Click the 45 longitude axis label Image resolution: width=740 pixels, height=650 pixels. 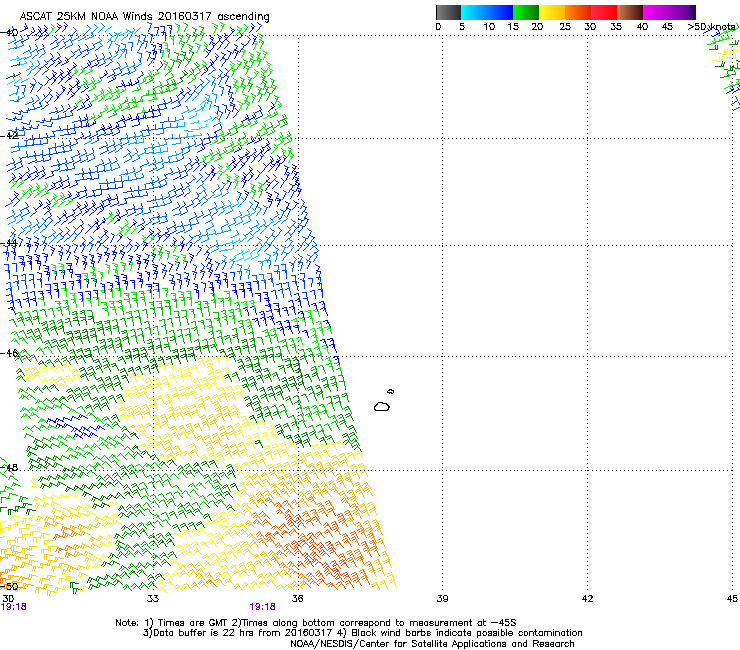732,599
